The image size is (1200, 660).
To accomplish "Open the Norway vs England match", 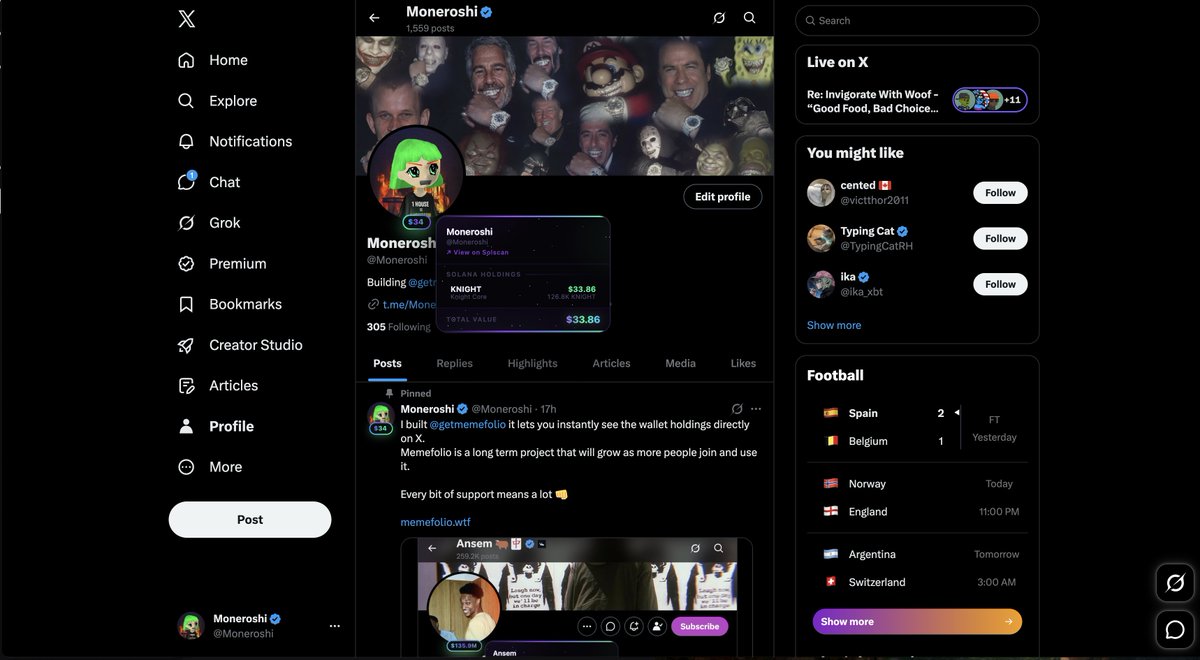I will point(917,497).
